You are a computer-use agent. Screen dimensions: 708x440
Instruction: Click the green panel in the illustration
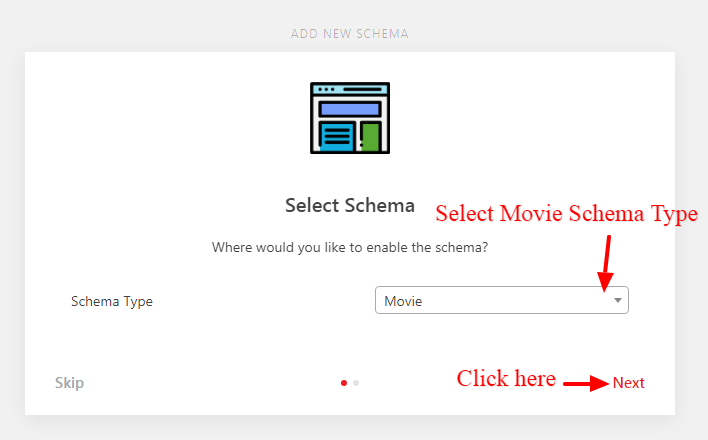click(x=371, y=137)
